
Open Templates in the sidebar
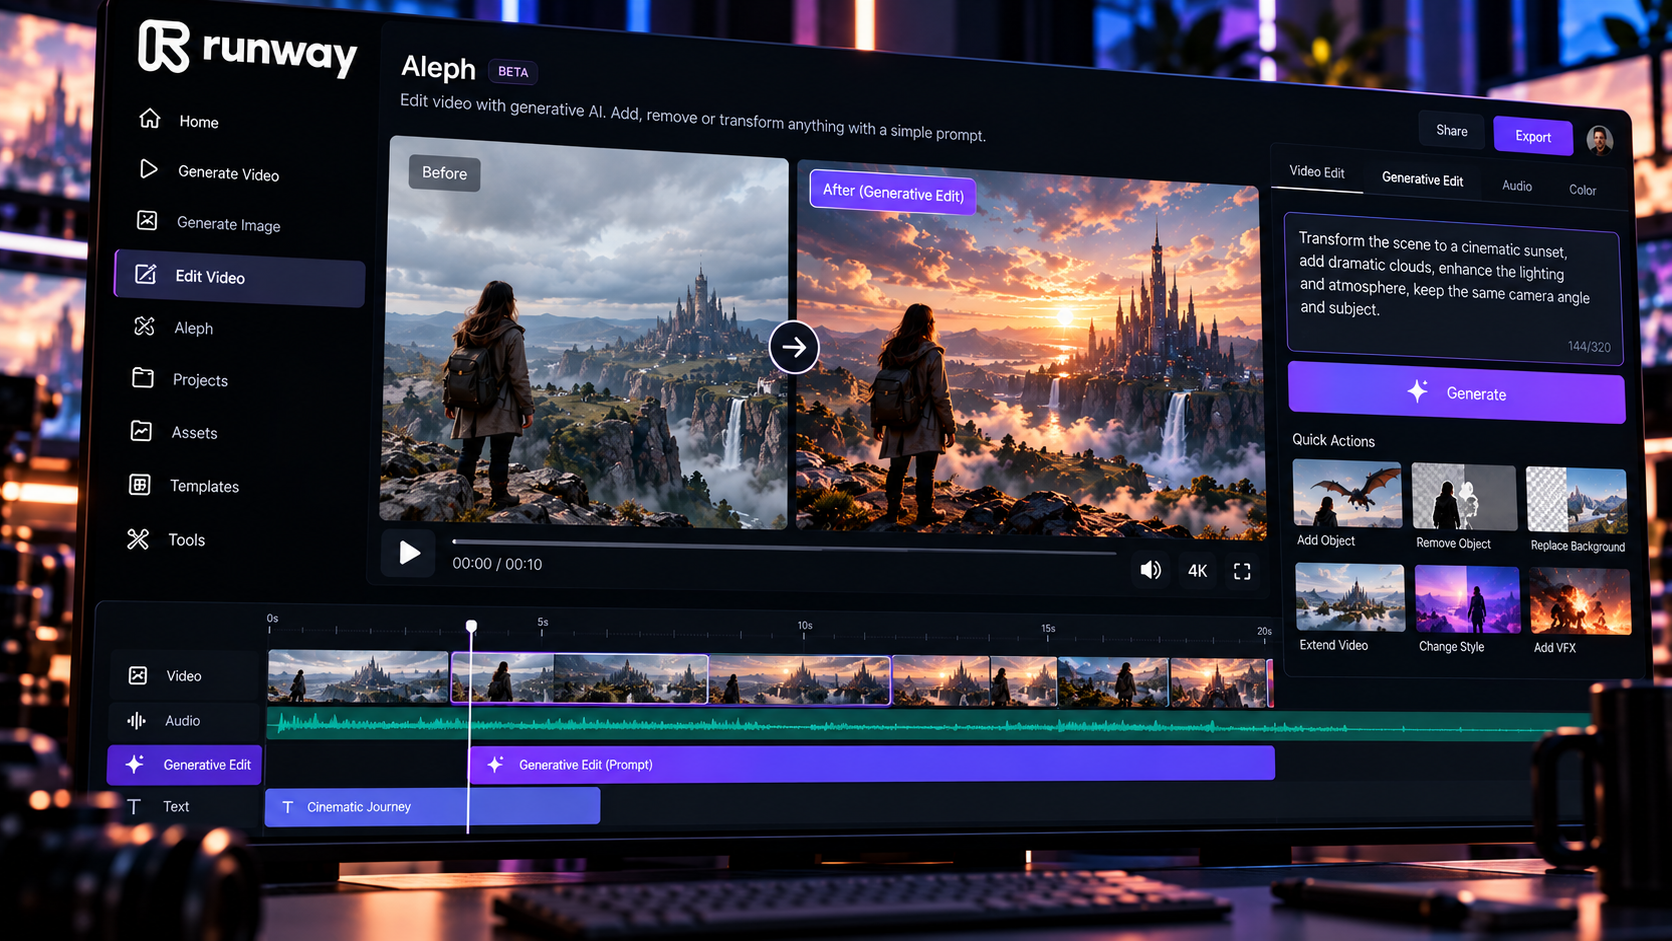pos(184,485)
